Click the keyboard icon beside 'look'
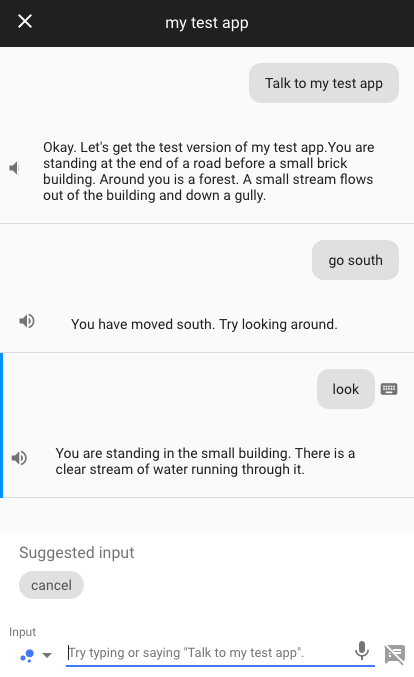Image resolution: width=414 pixels, height=677 pixels. point(389,389)
